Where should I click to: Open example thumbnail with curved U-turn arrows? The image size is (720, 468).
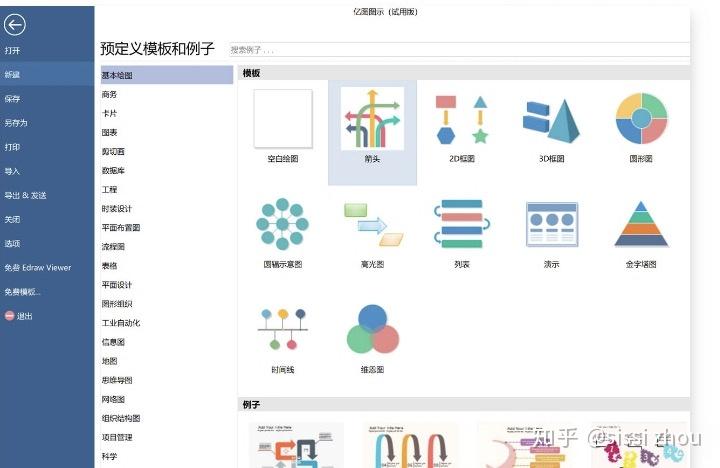pos(410,445)
